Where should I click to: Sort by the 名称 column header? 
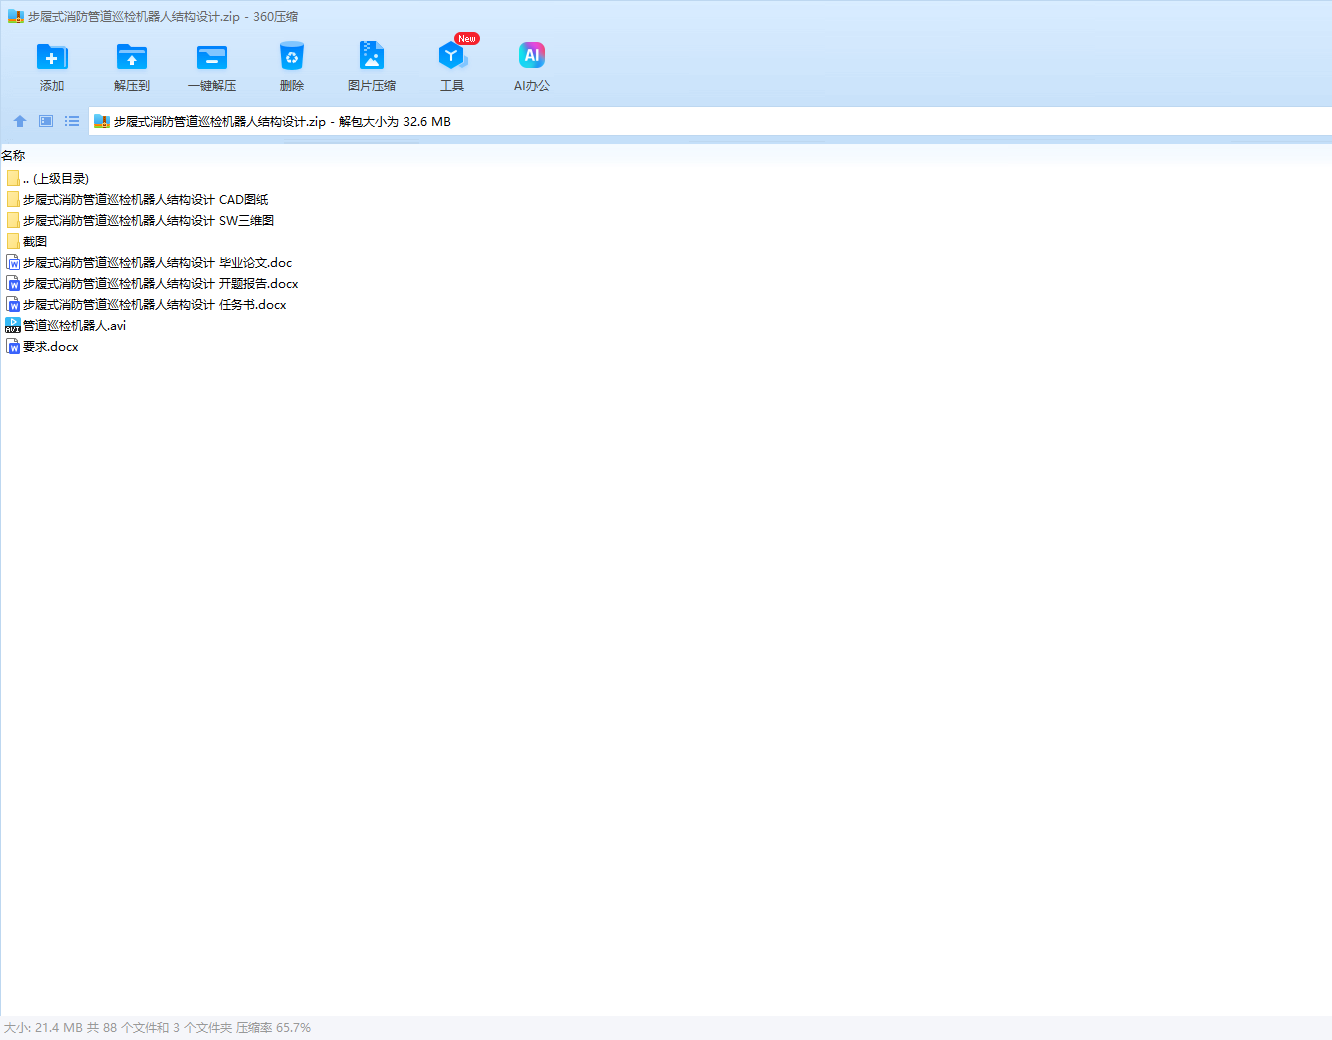point(13,155)
